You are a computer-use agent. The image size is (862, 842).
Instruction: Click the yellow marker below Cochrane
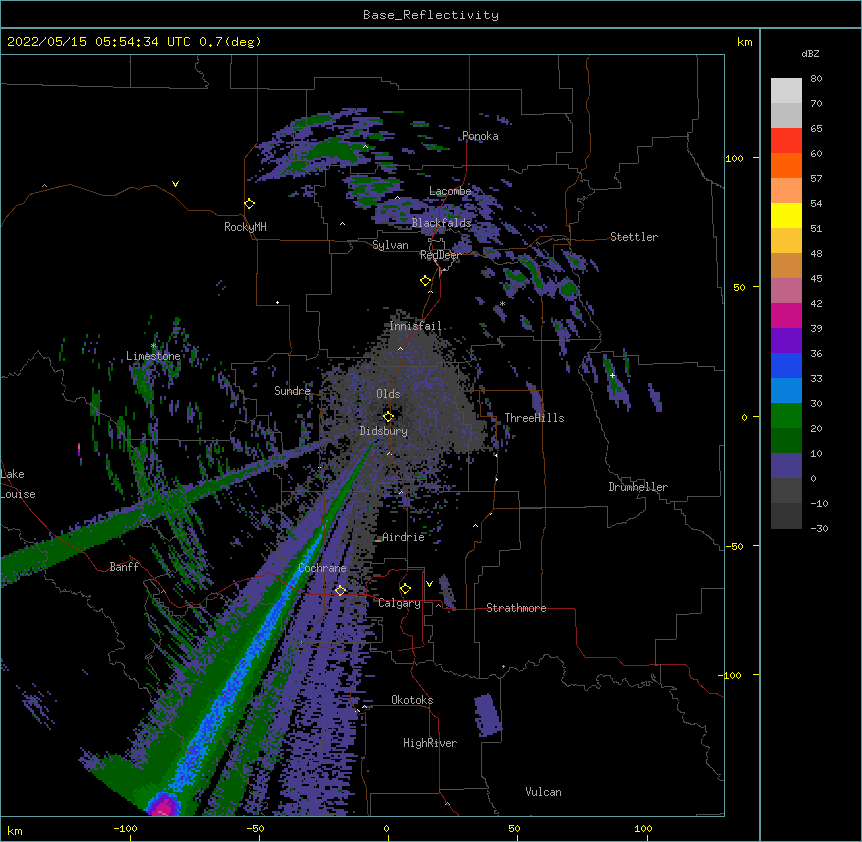click(x=340, y=590)
